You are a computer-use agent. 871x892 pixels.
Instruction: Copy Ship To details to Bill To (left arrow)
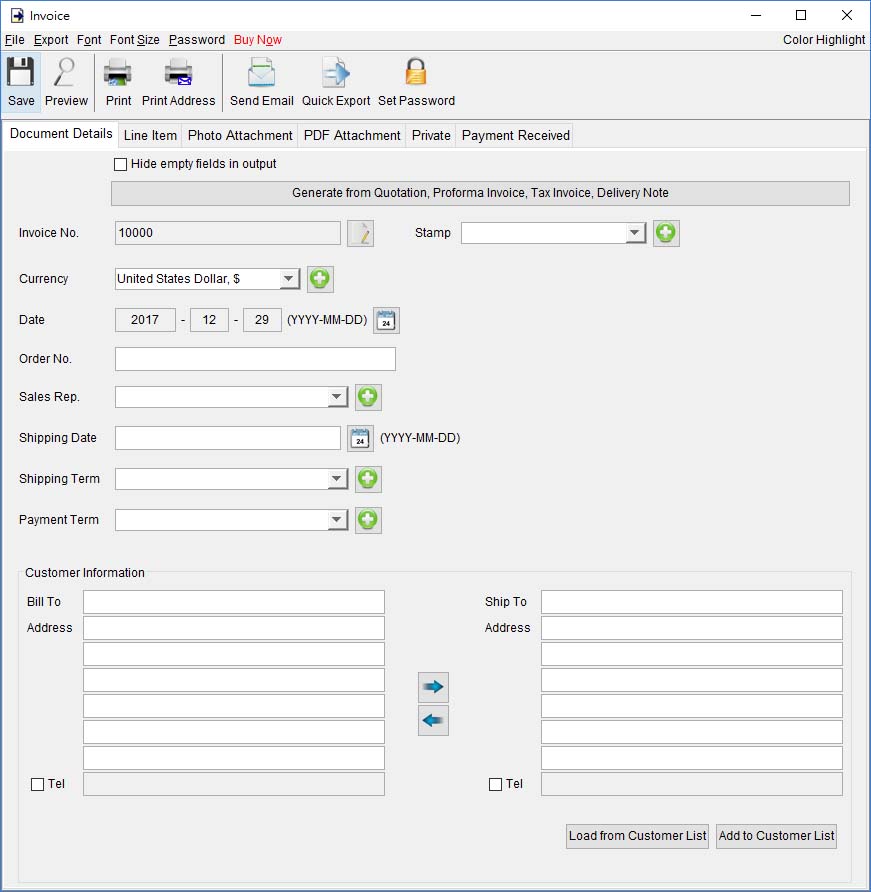[434, 721]
